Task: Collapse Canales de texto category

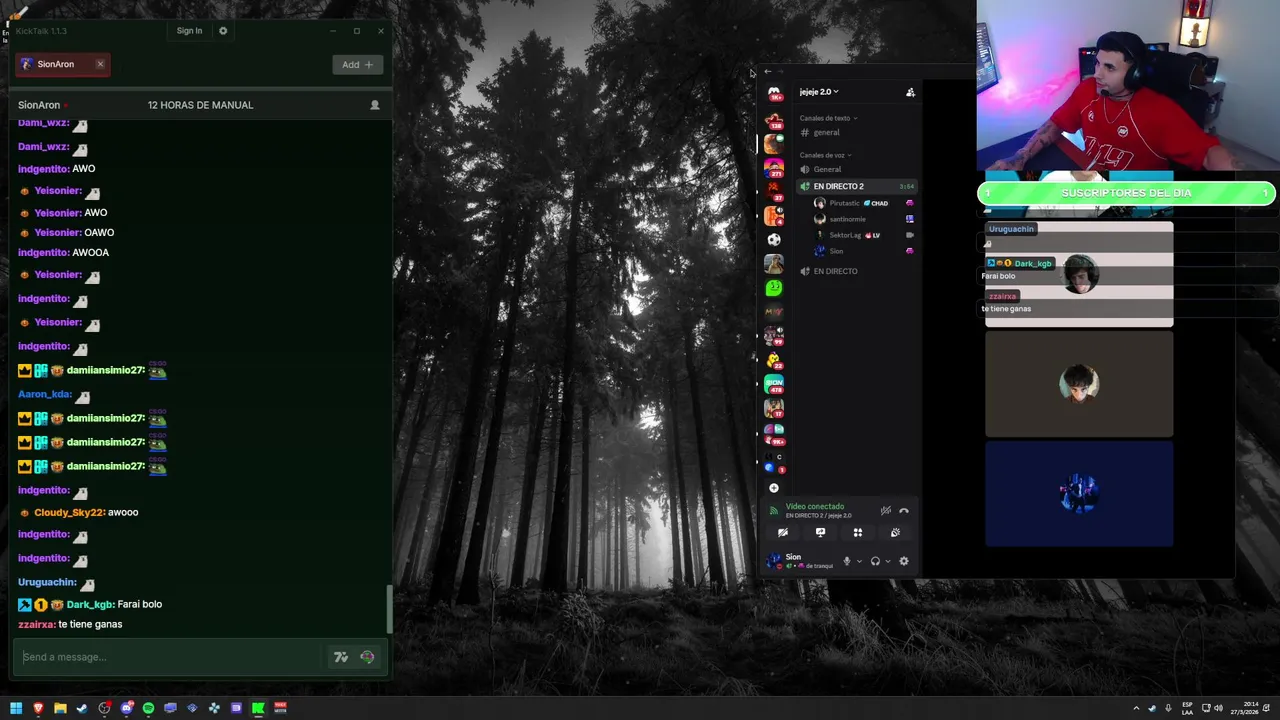Action: [828, 118]
